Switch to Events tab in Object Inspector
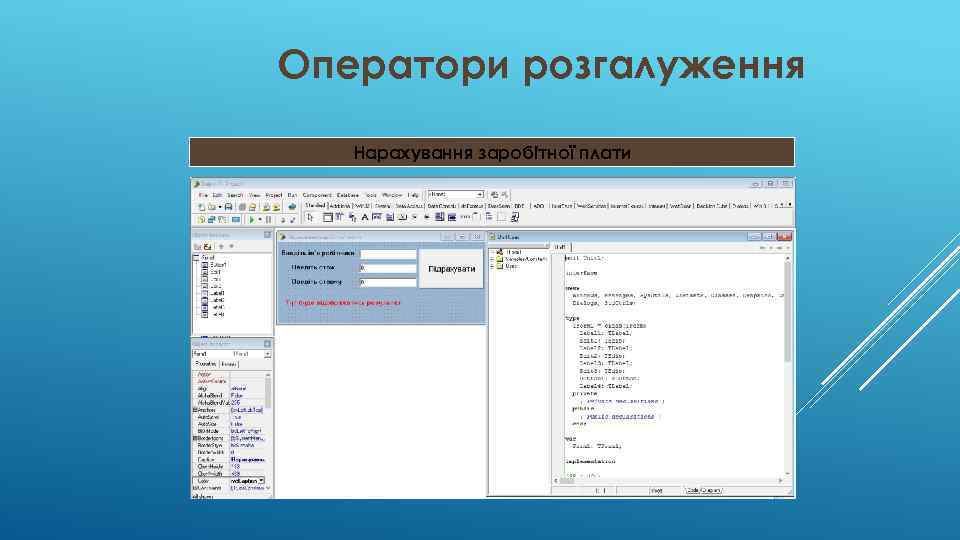 [228, 364]
